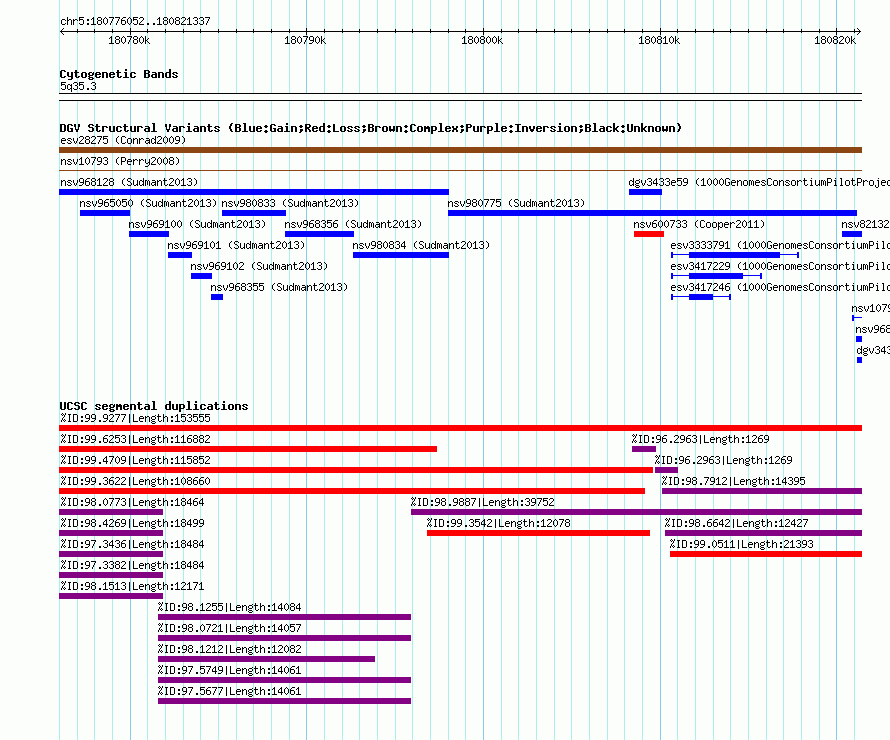This screenshot has width=890, height=740.
Task: Select duplication %ID:98.1513 Length:12171
Action: 111,596
